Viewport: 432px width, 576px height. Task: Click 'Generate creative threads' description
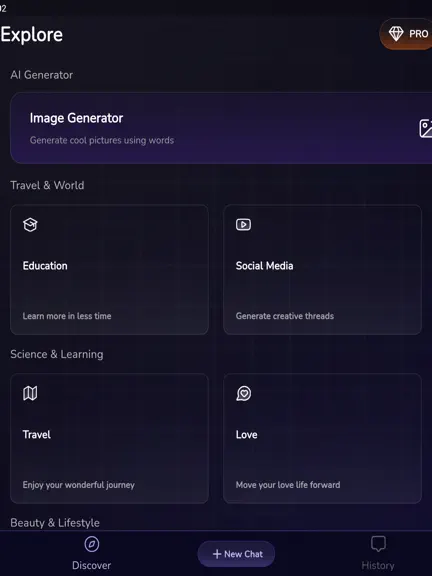click(x=285, y=316)
